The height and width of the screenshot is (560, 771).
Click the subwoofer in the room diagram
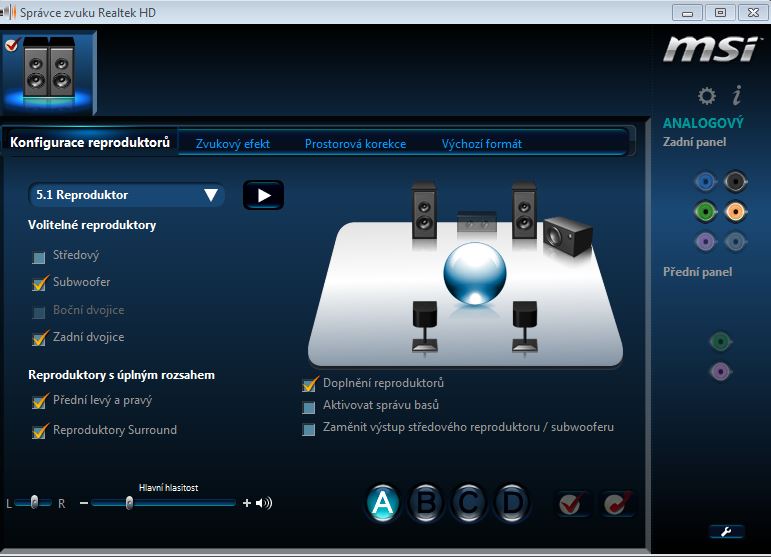567,236
